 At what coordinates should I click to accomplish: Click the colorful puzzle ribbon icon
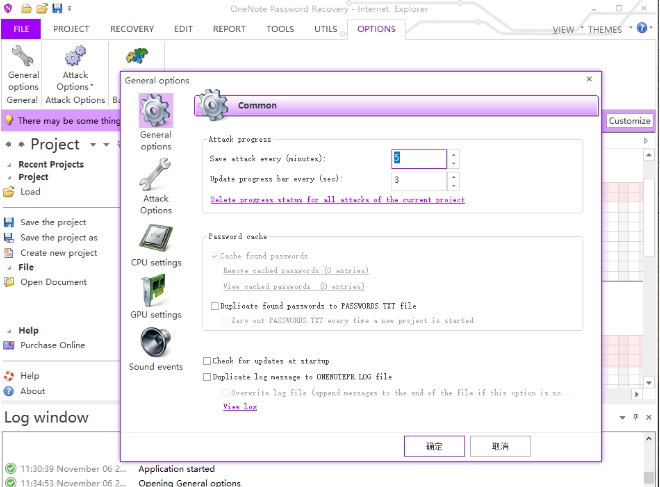pos(137,56)
